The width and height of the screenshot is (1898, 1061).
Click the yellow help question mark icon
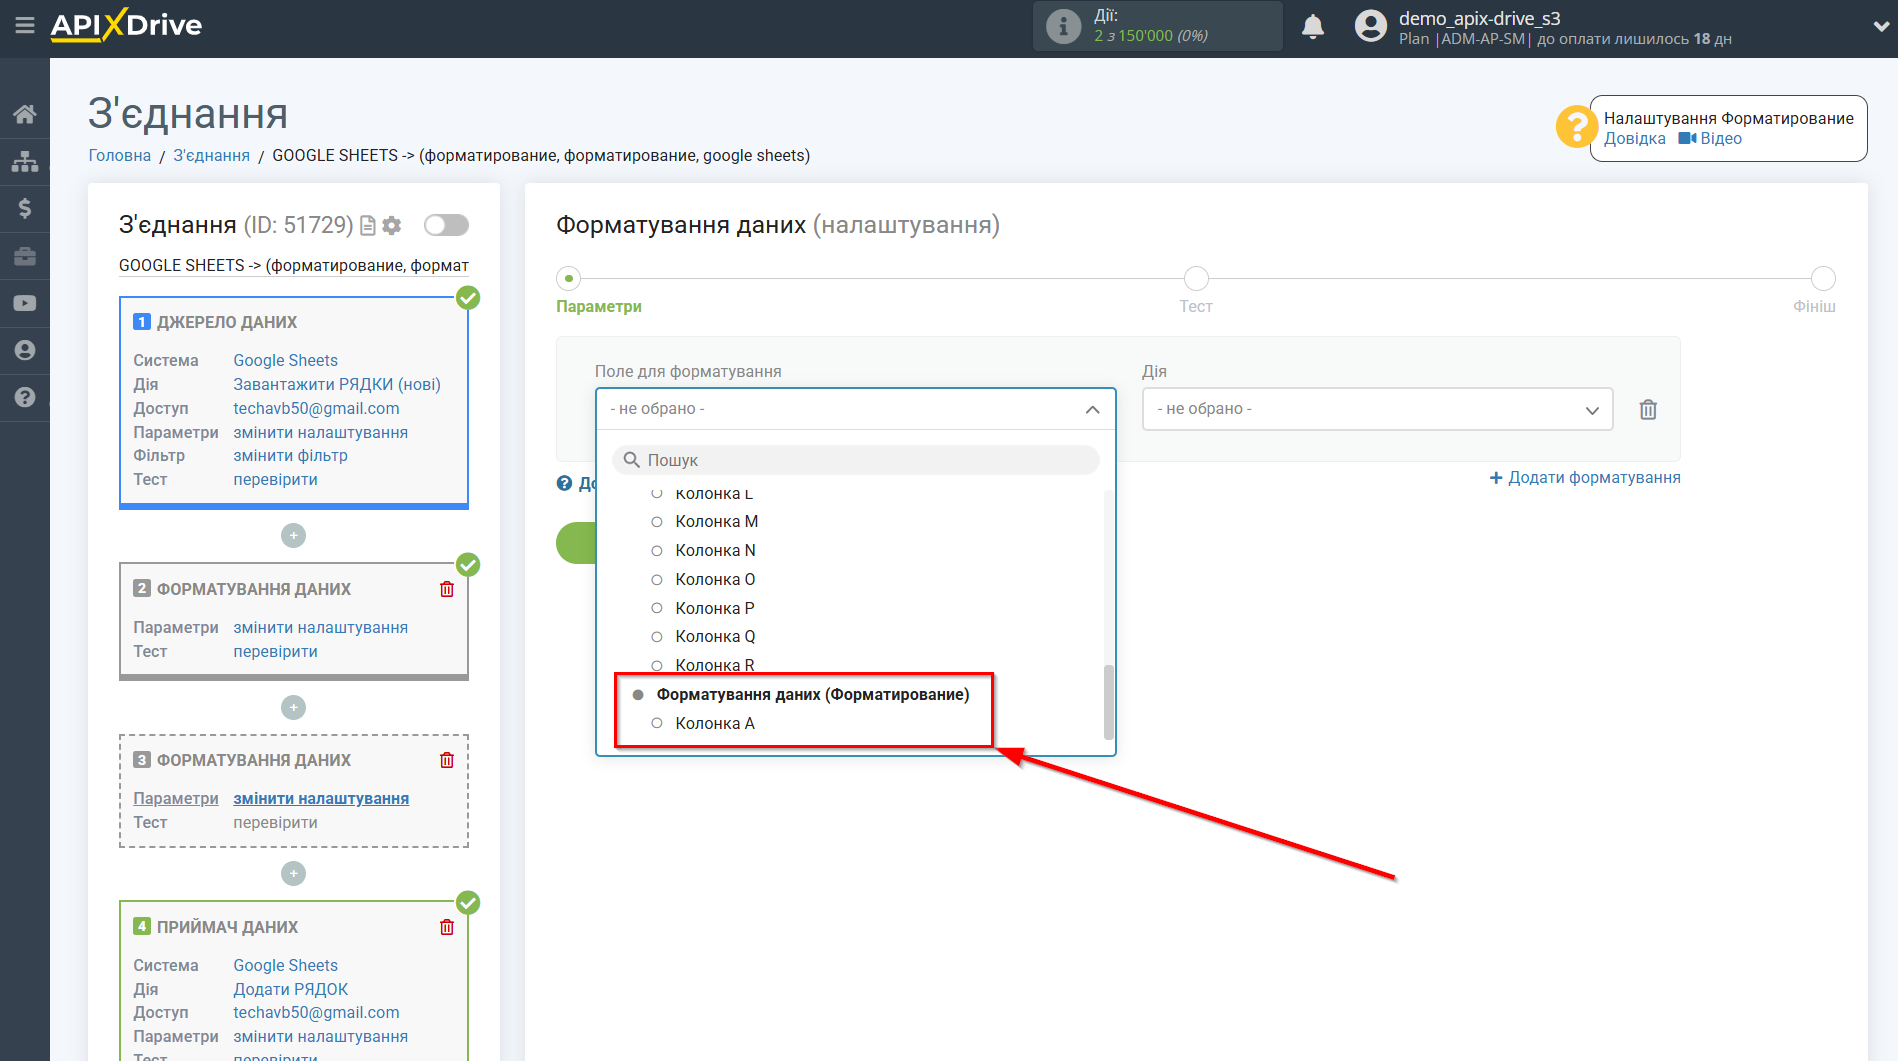(1576, 127)
